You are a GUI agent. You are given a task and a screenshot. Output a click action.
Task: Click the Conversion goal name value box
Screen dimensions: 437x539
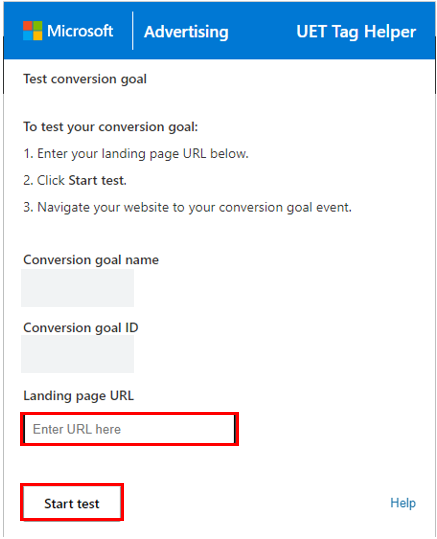tap(77, 288)
